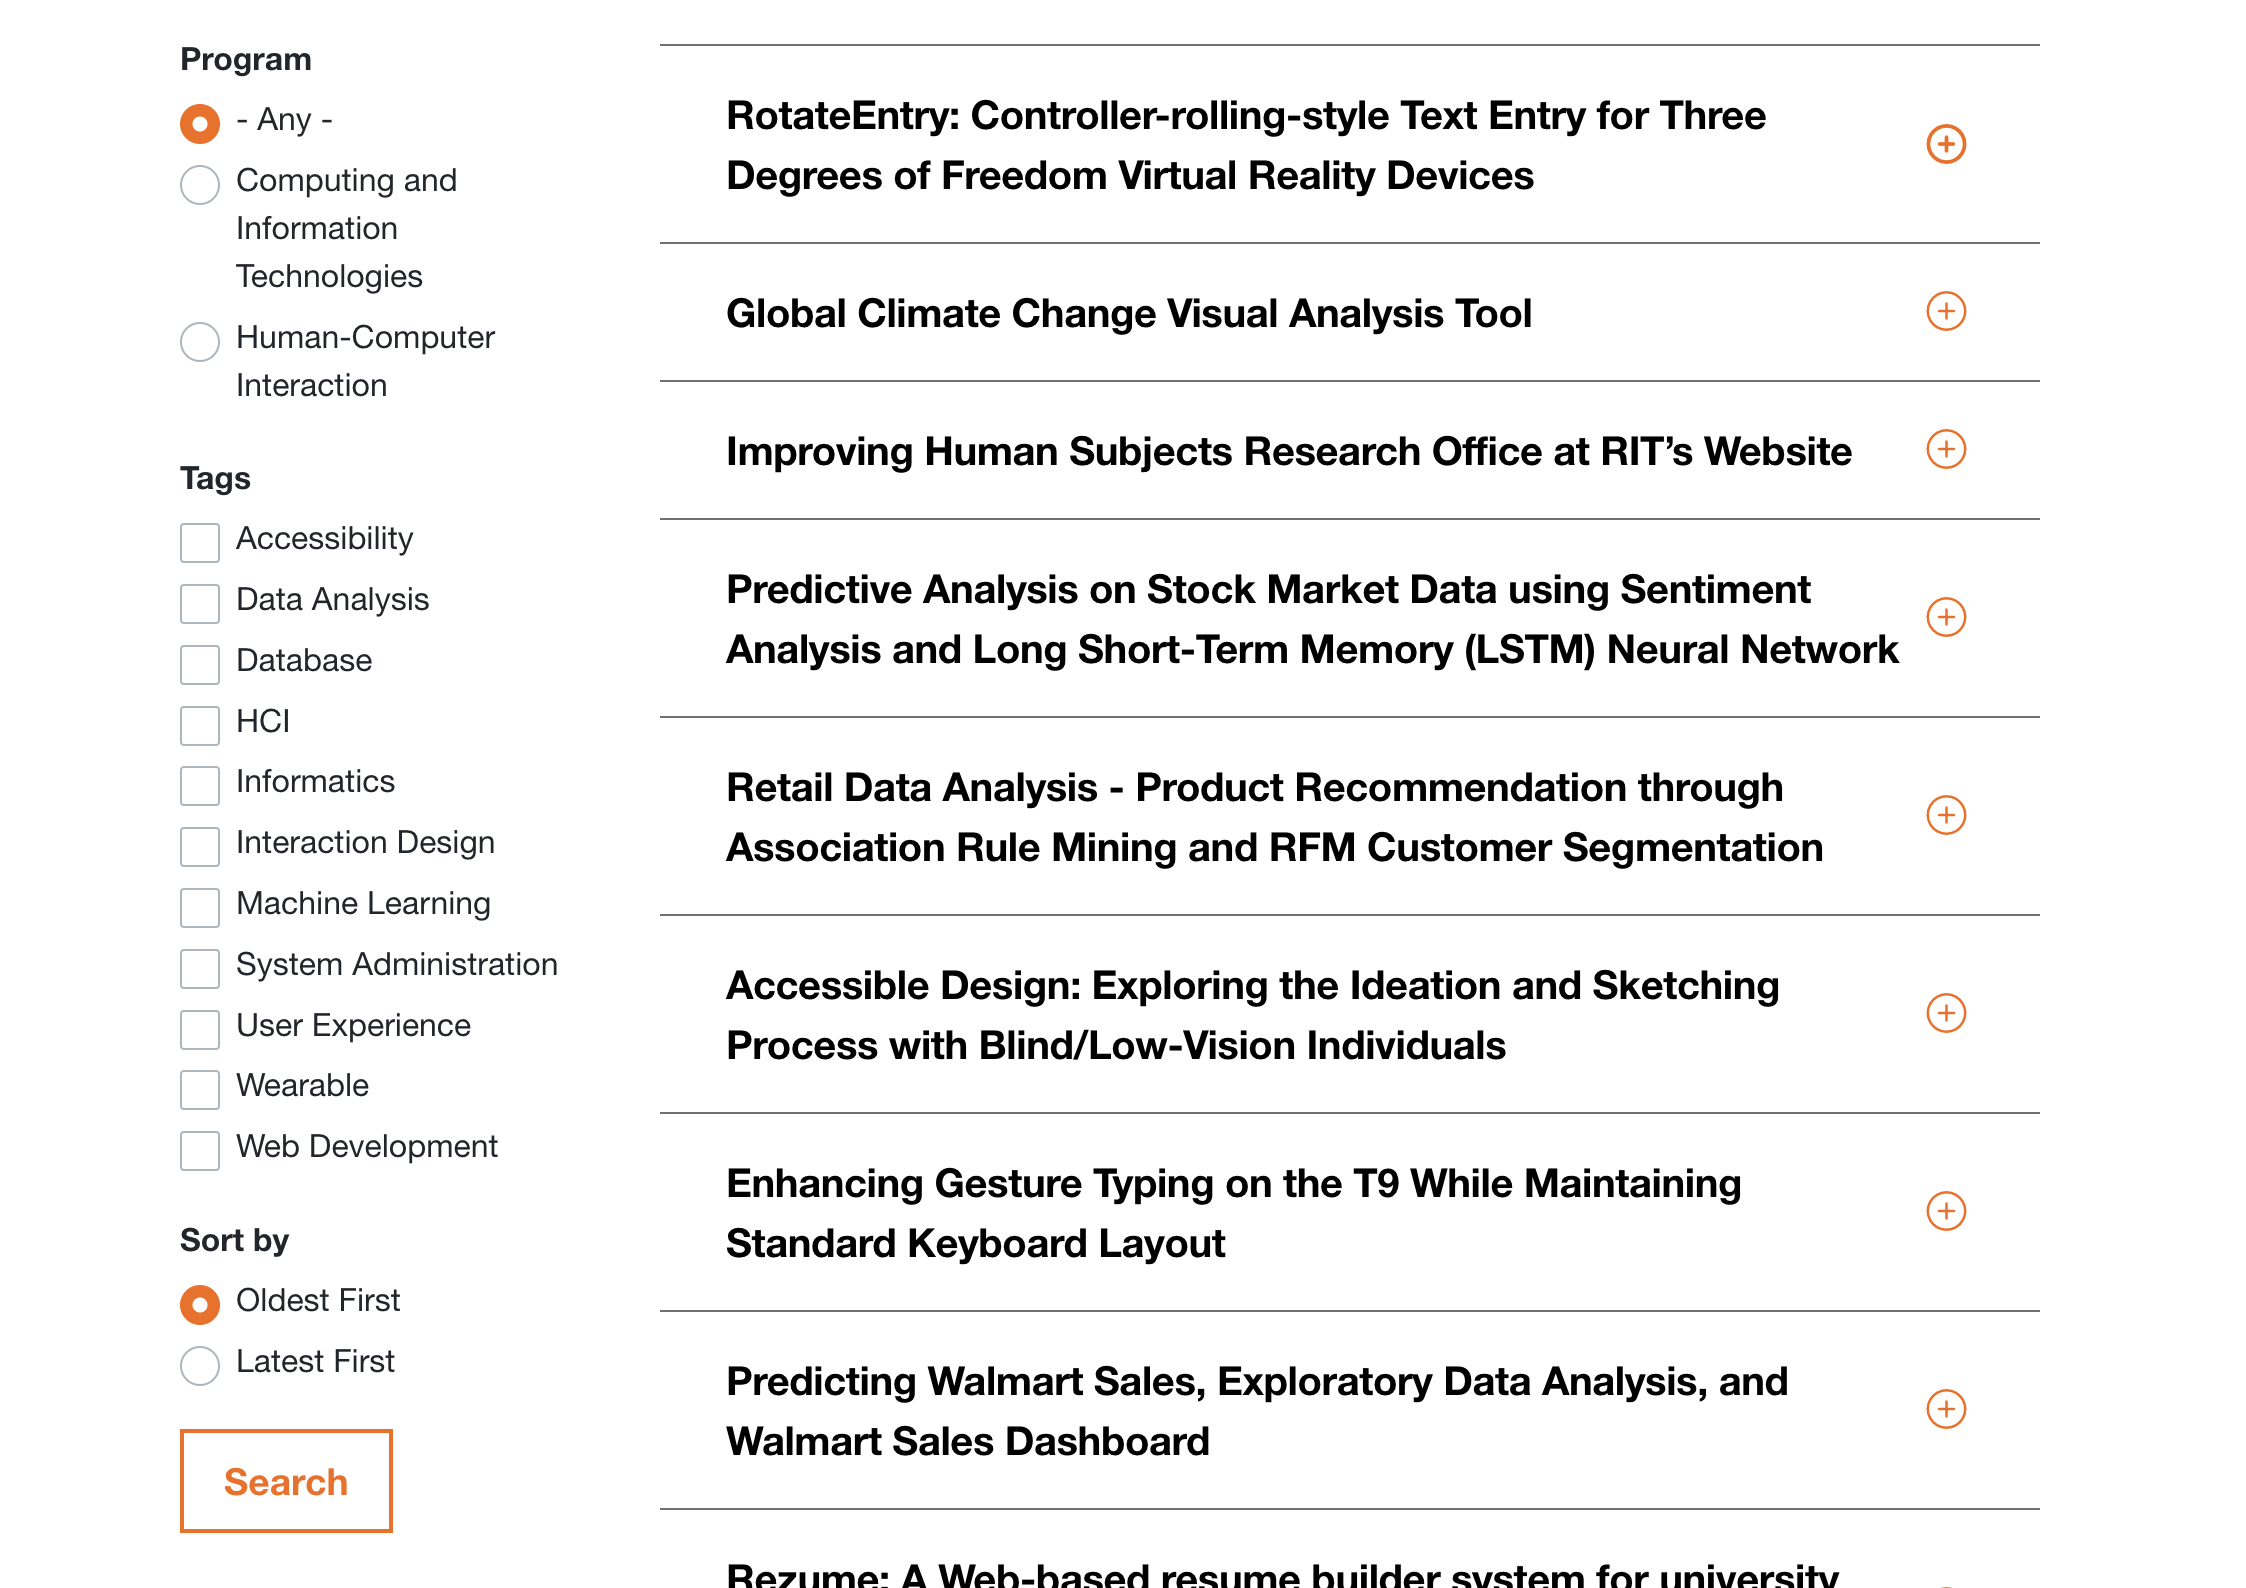This screenshot has height=1588, width=2246.
Task: Tick the Web Development checkbox
Action: (200, 1150)
